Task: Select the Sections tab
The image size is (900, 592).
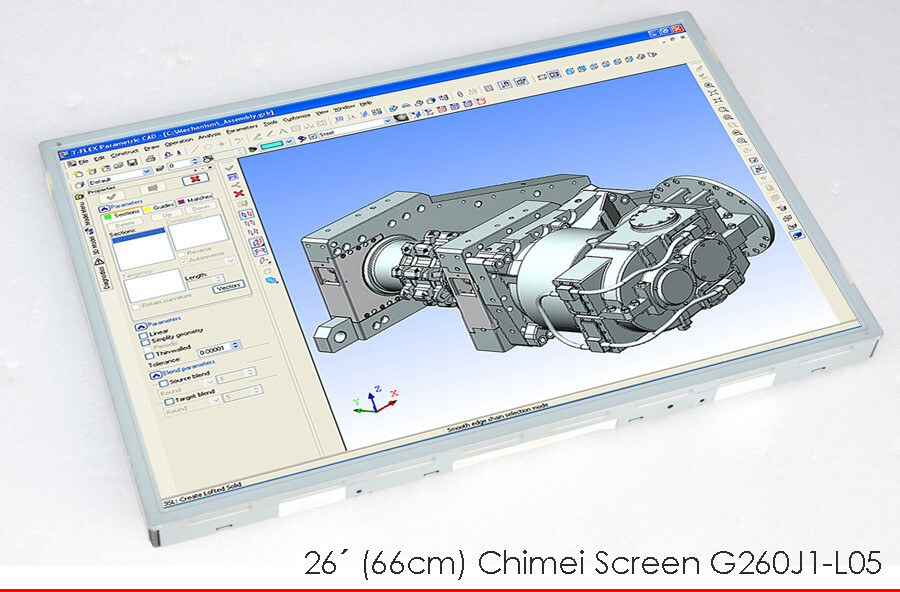Action: [122, 215]
